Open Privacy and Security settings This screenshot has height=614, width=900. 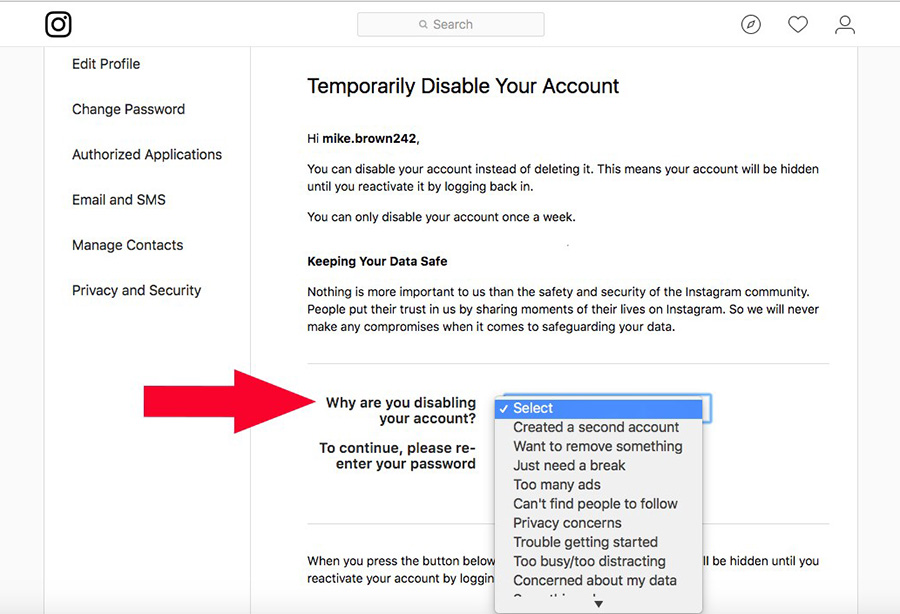click(136, 290)
